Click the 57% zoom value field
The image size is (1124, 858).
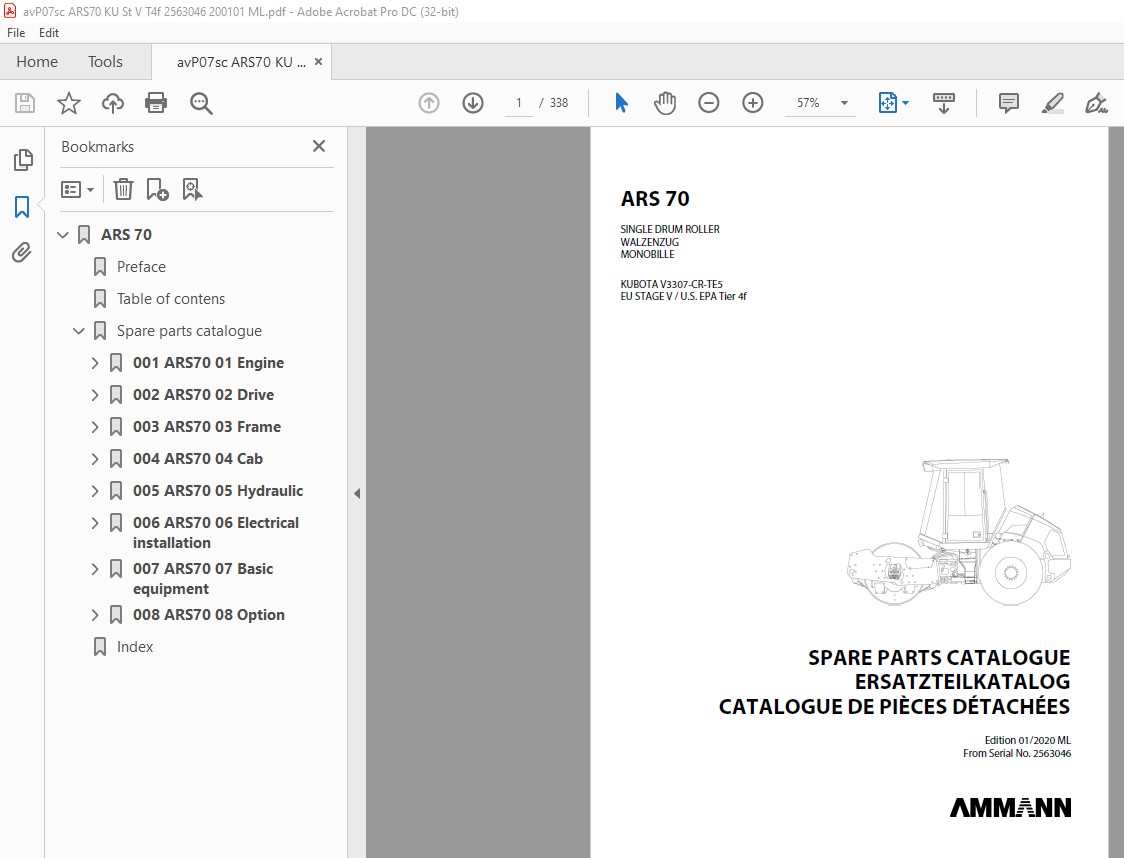[808, 103]
